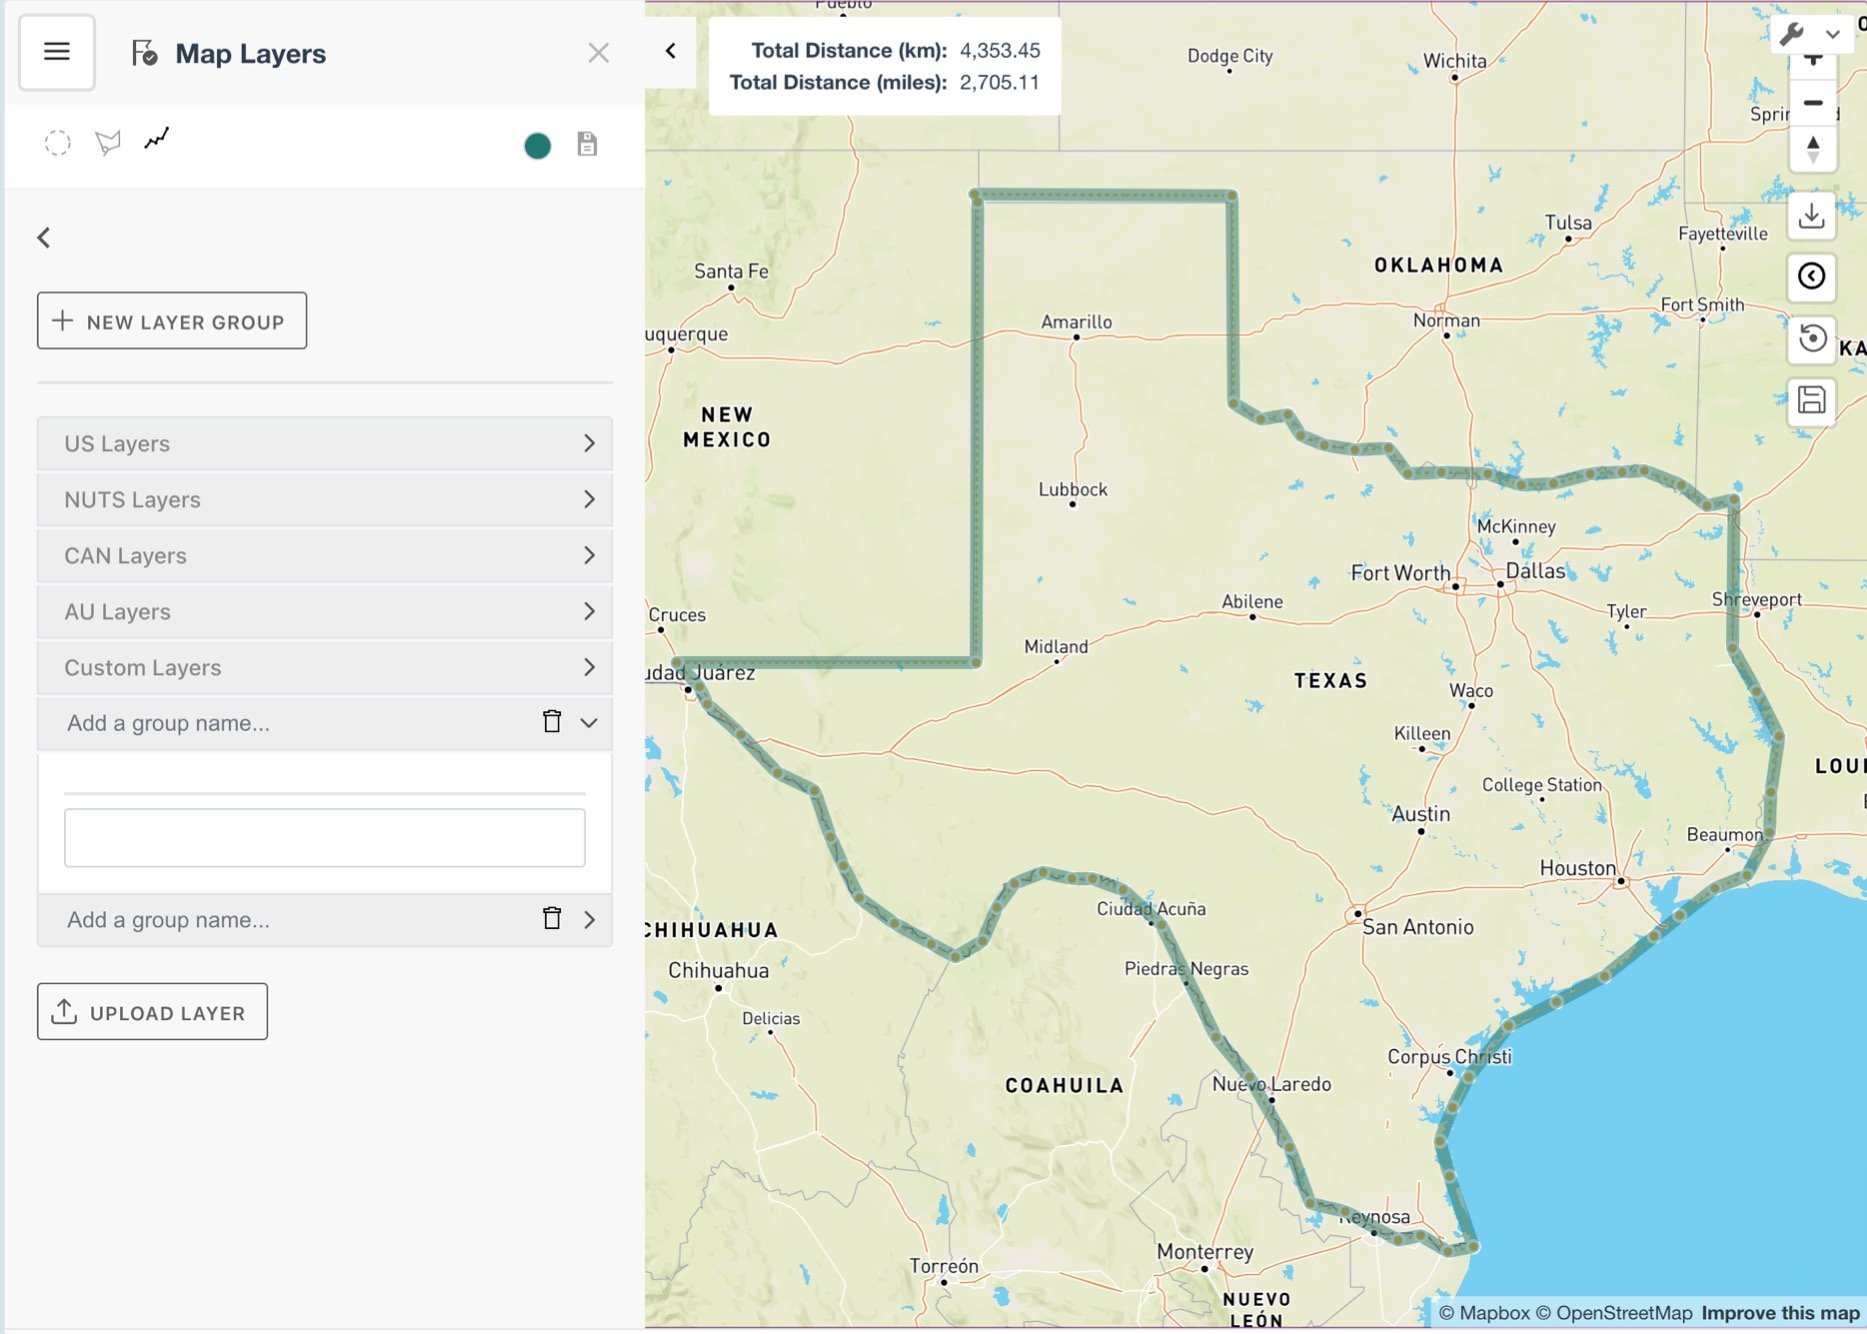
Task: Expand the Custom Layers group
Action: coord(324,667)
